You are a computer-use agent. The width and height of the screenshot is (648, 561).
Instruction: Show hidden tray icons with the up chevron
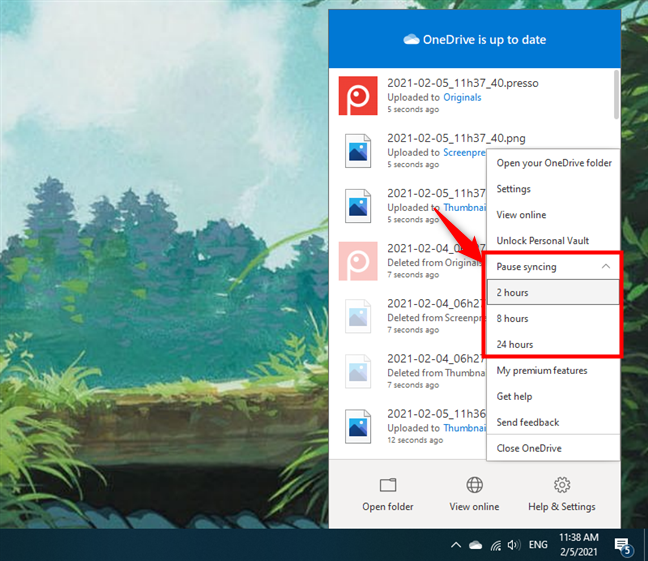(456, 545)
